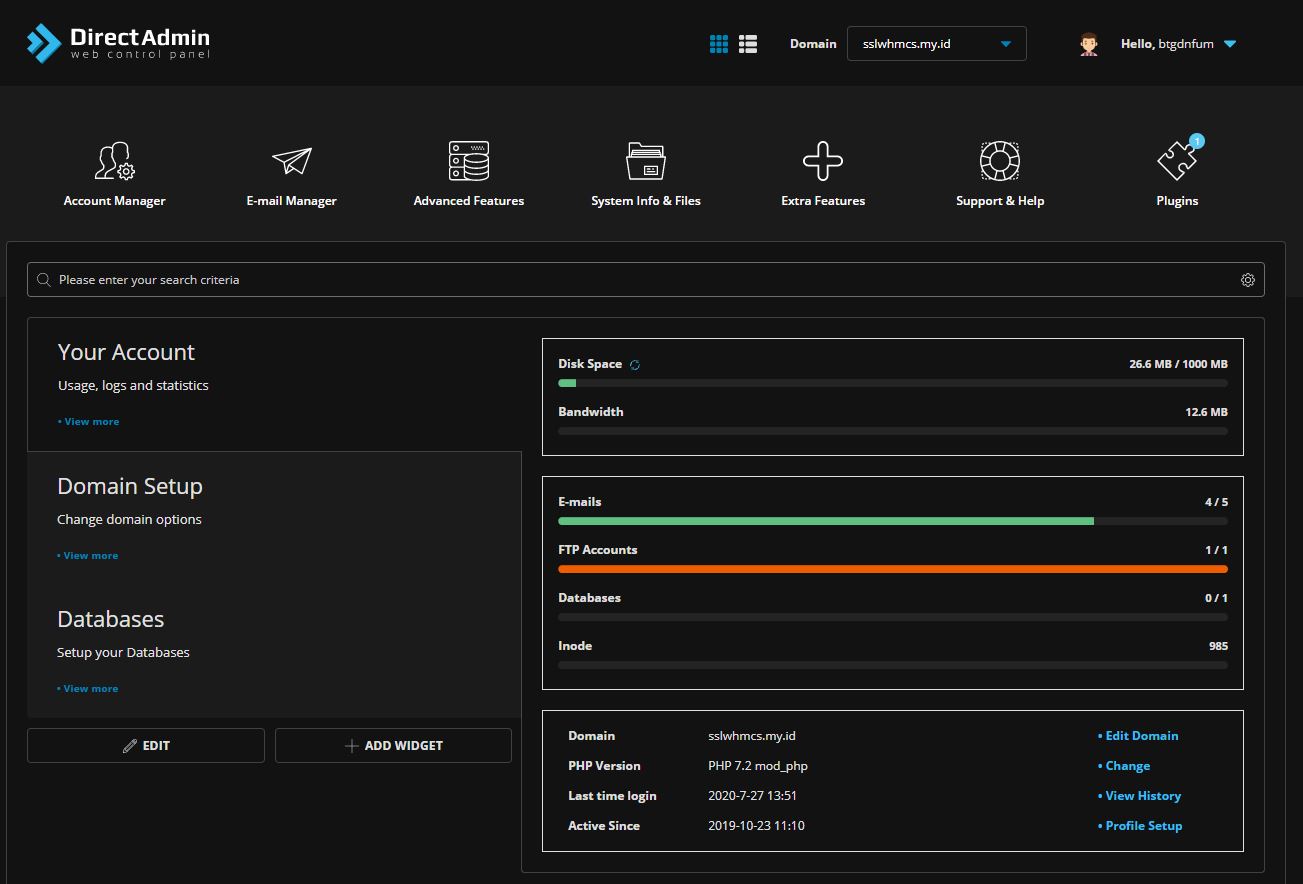
Task: Switch to list layout view
Action: point(748,44)
